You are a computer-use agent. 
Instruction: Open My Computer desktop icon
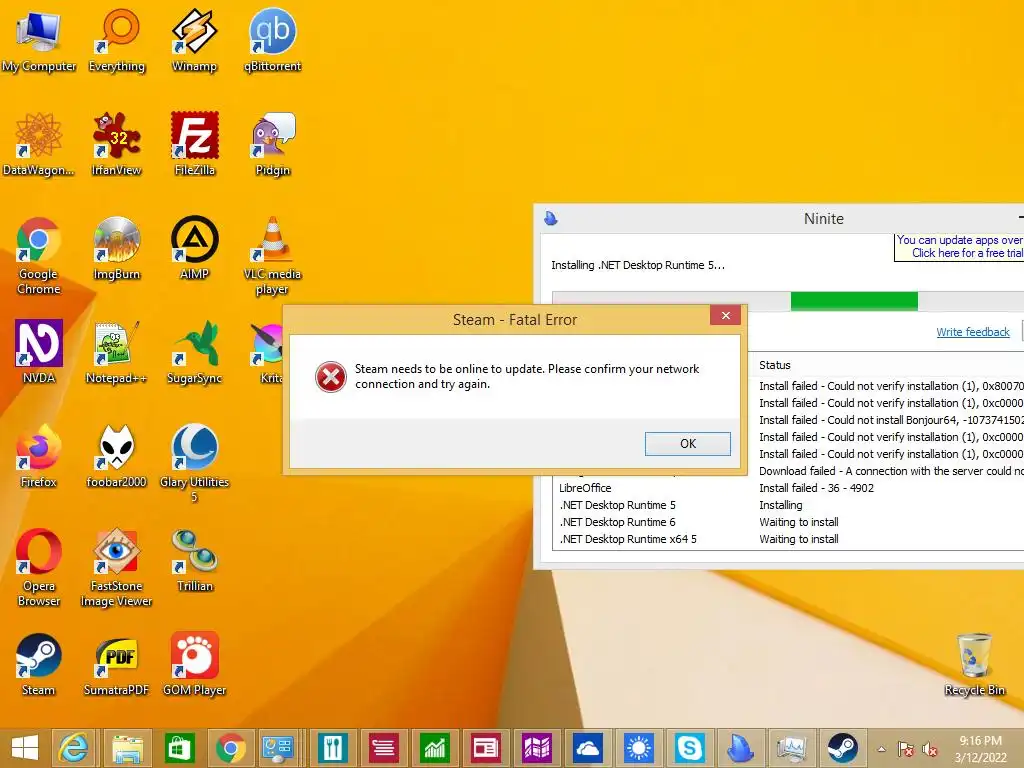click(x=39, y=40)
